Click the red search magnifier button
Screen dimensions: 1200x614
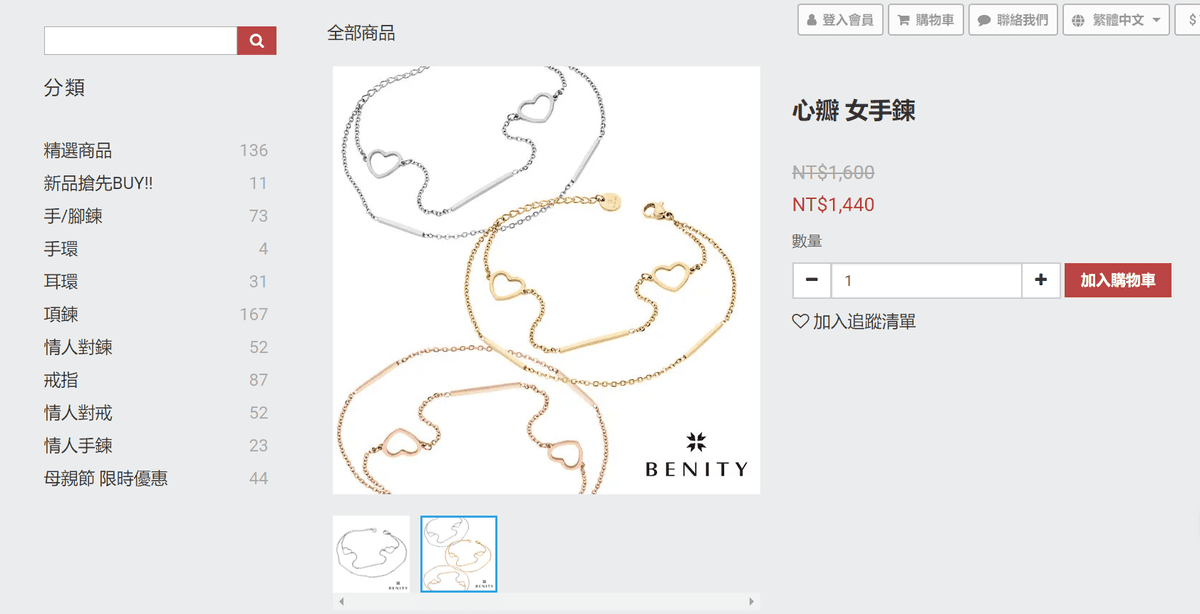[x=256, y=41]
